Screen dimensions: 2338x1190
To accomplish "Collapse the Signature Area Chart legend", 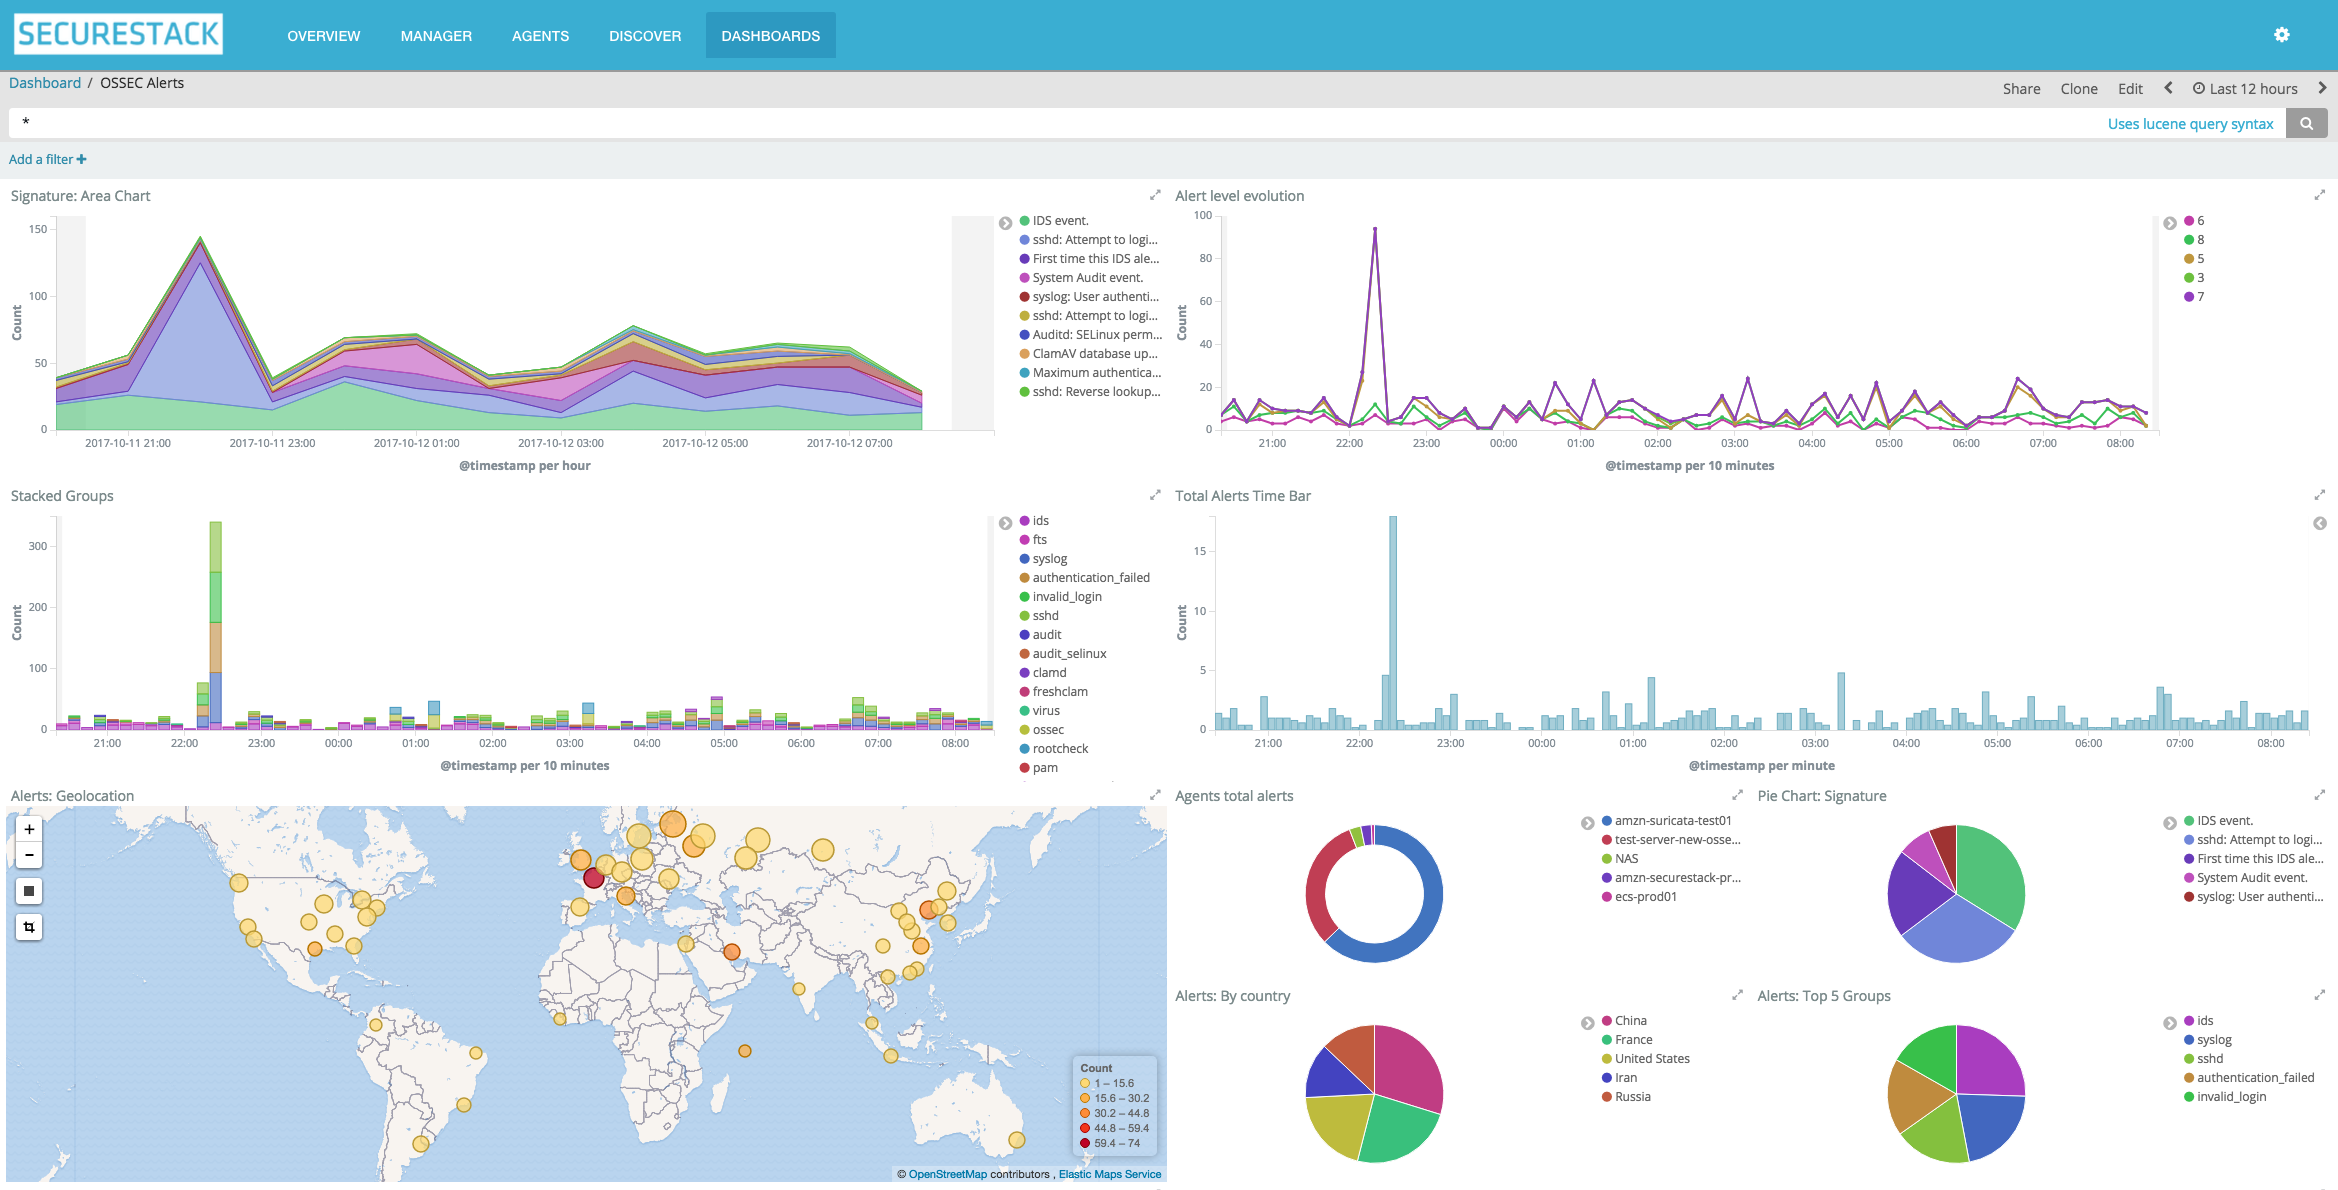I will click(x=1006, y=222).
